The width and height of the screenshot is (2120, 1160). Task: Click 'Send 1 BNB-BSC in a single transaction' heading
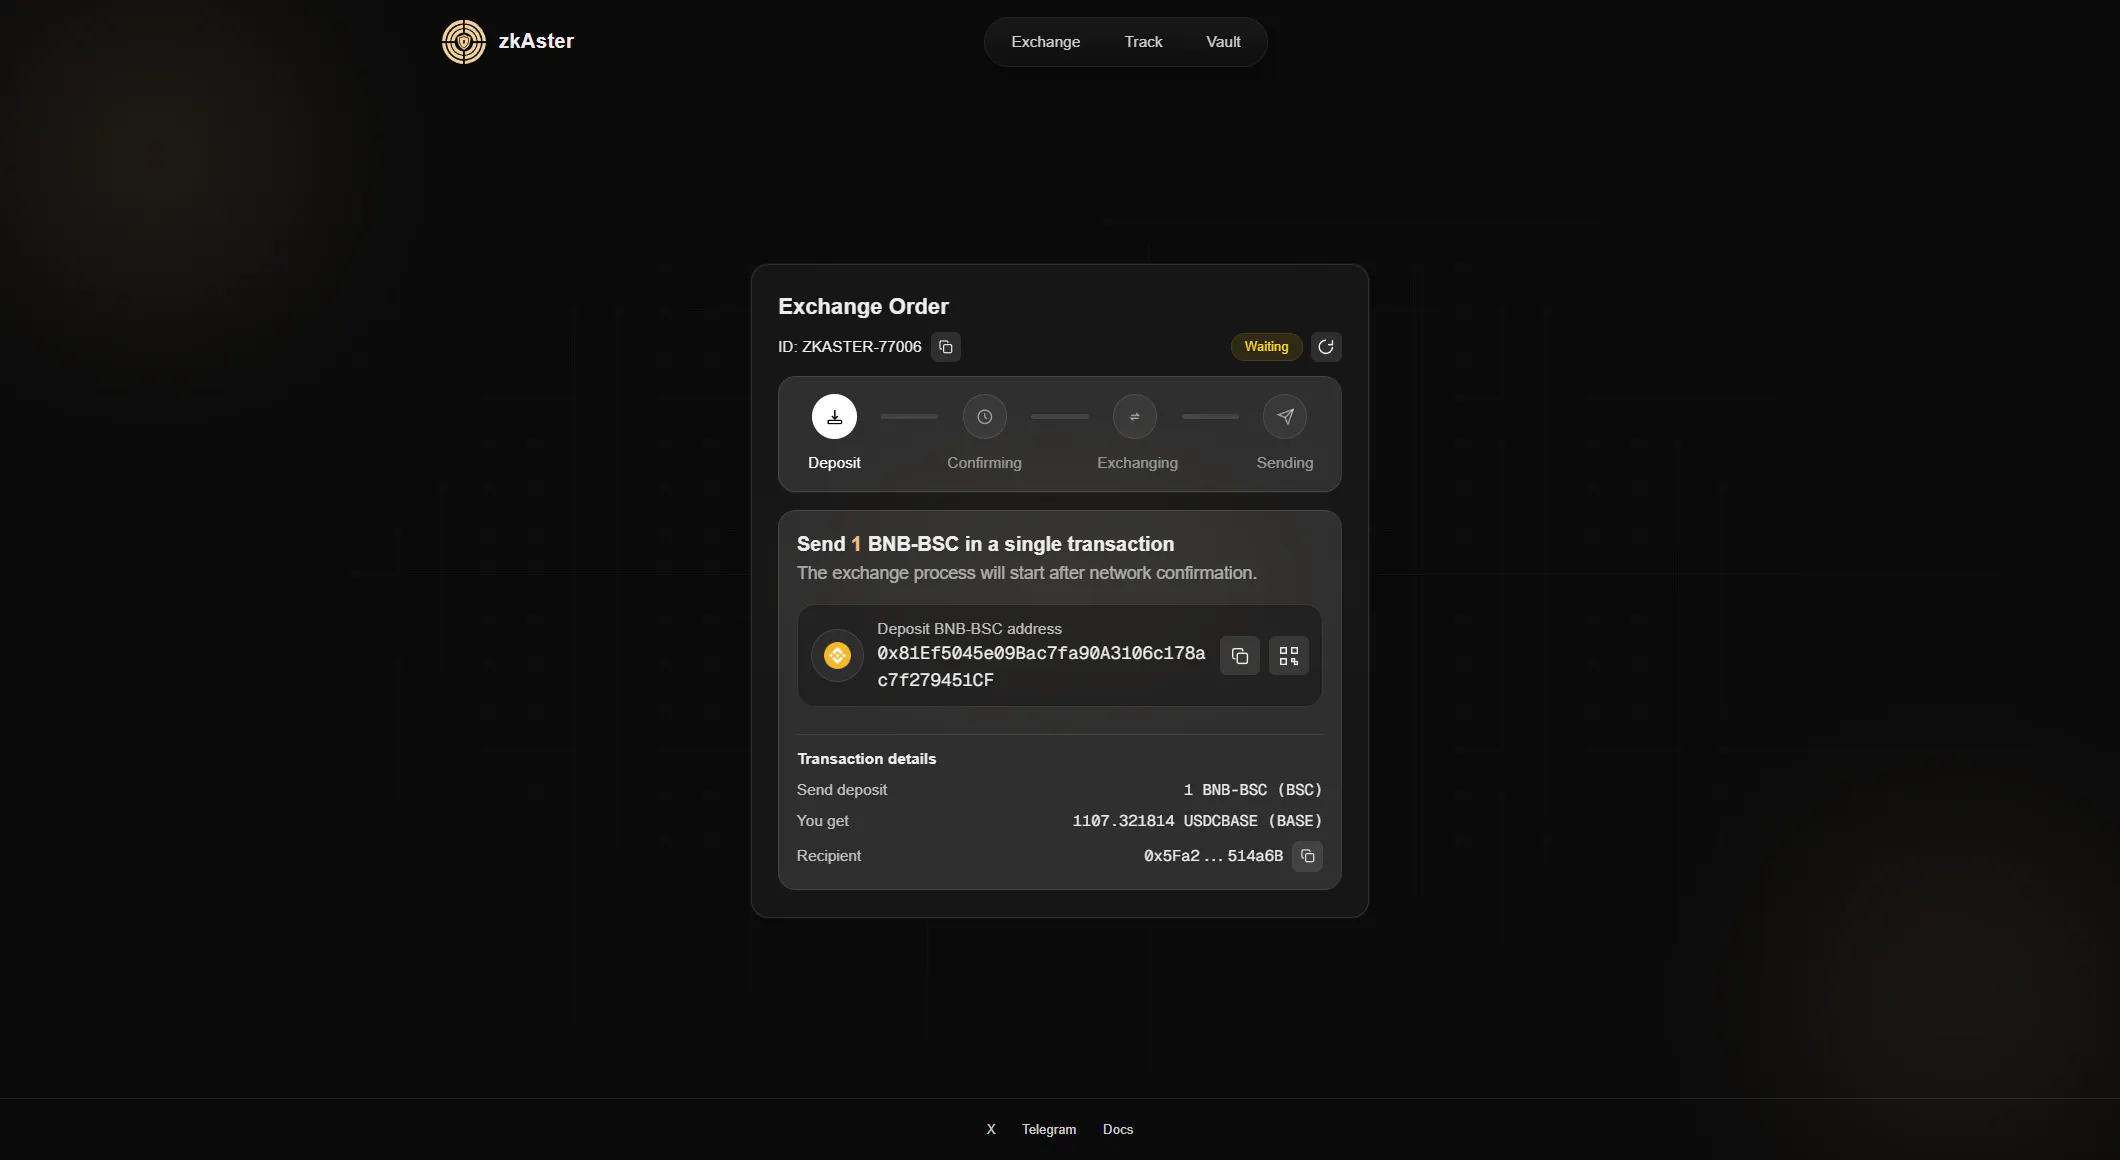(x=985, y=544)
